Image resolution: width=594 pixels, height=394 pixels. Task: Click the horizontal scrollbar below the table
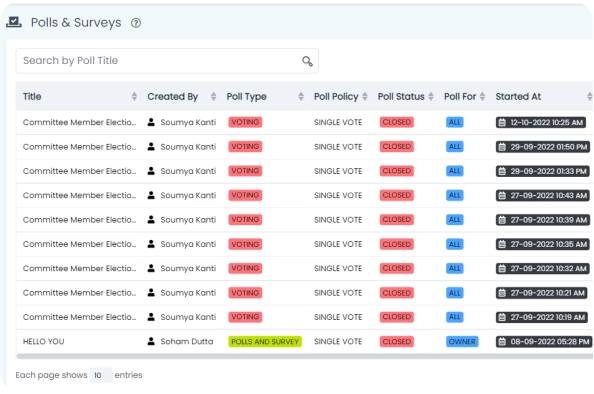(x=304, y=356)
